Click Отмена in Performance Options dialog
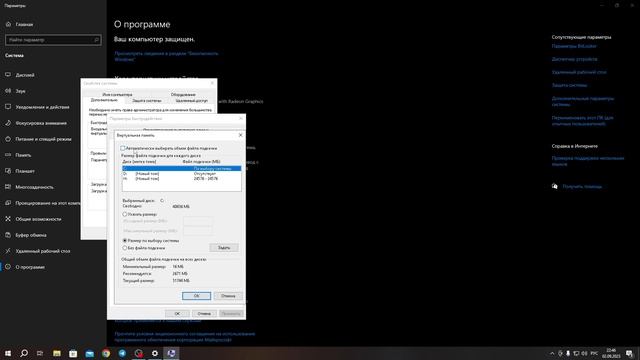The height and width of the screenshot is (360, 640). [x=204, y=313]
